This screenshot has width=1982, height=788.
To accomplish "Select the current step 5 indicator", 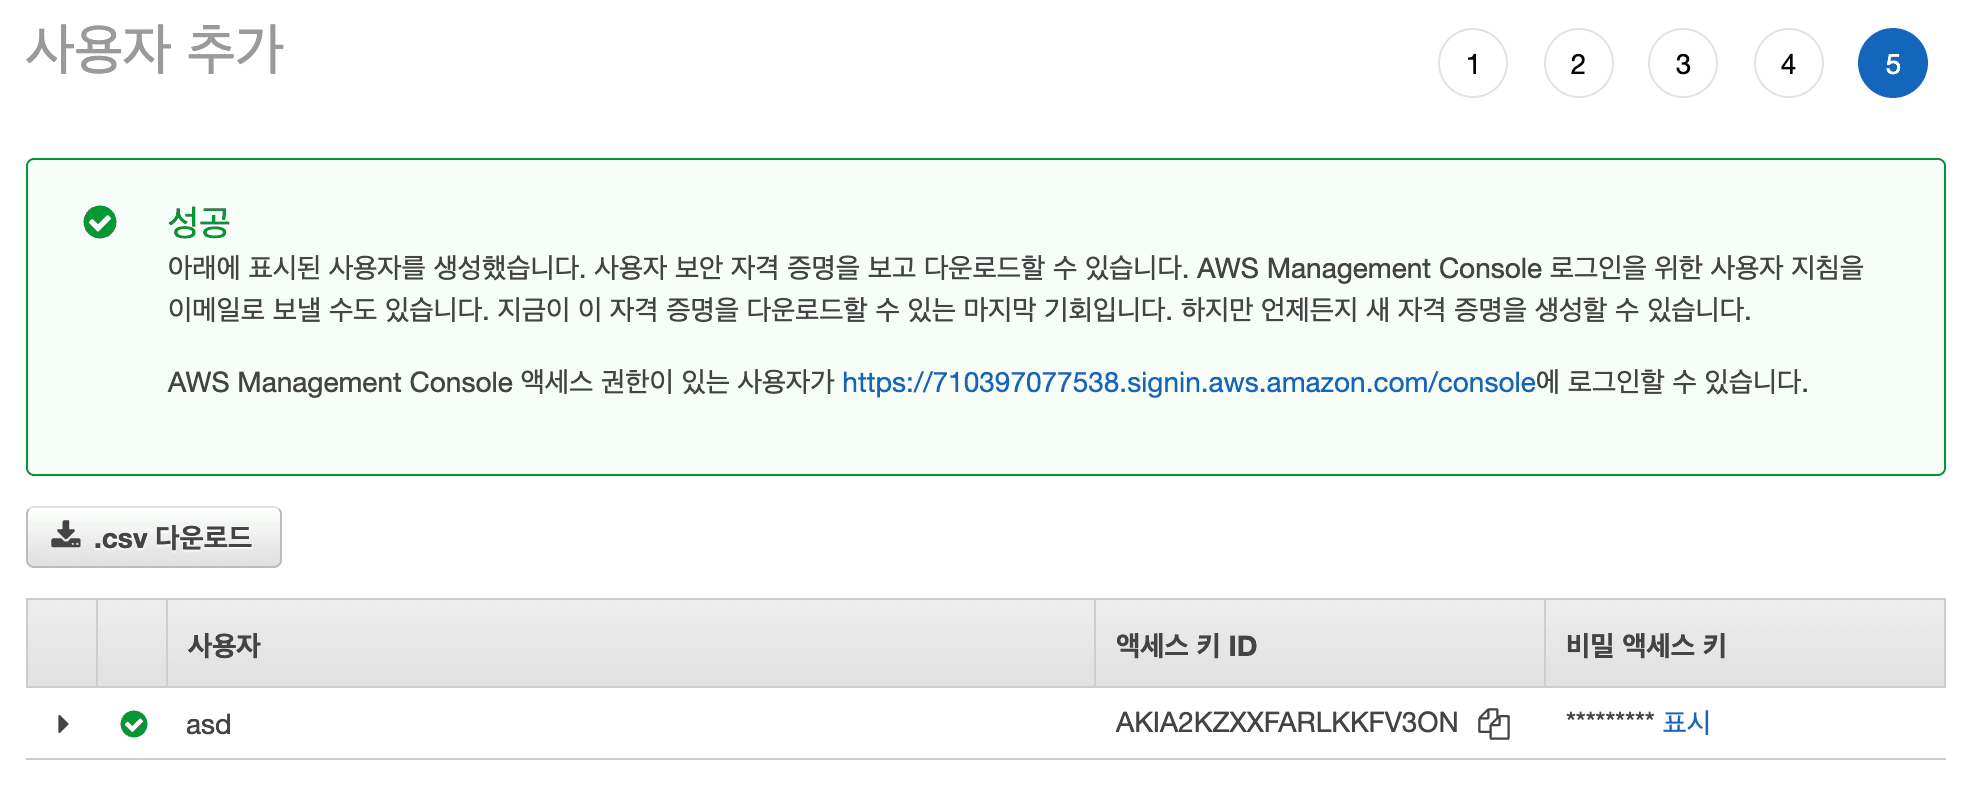I will click(x=1893, y=64).
